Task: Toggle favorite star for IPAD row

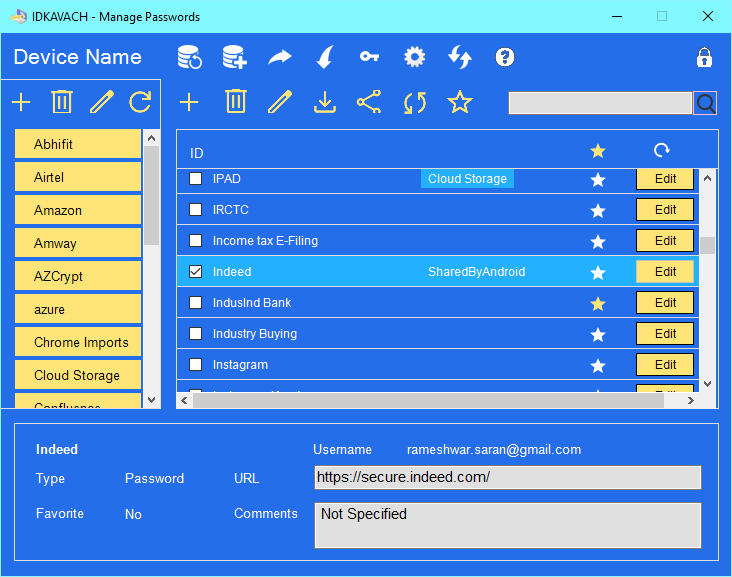Action: (598, 180)
